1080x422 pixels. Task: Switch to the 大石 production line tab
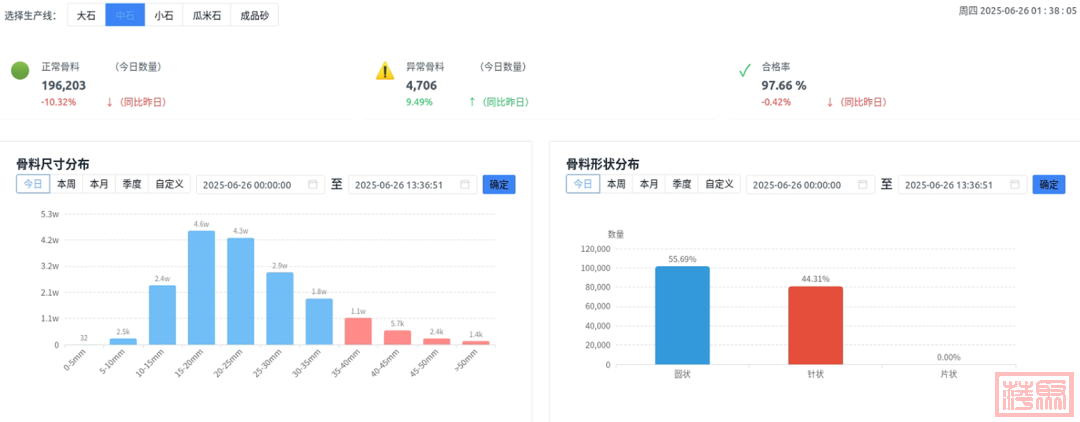click(x=86, y=15)
